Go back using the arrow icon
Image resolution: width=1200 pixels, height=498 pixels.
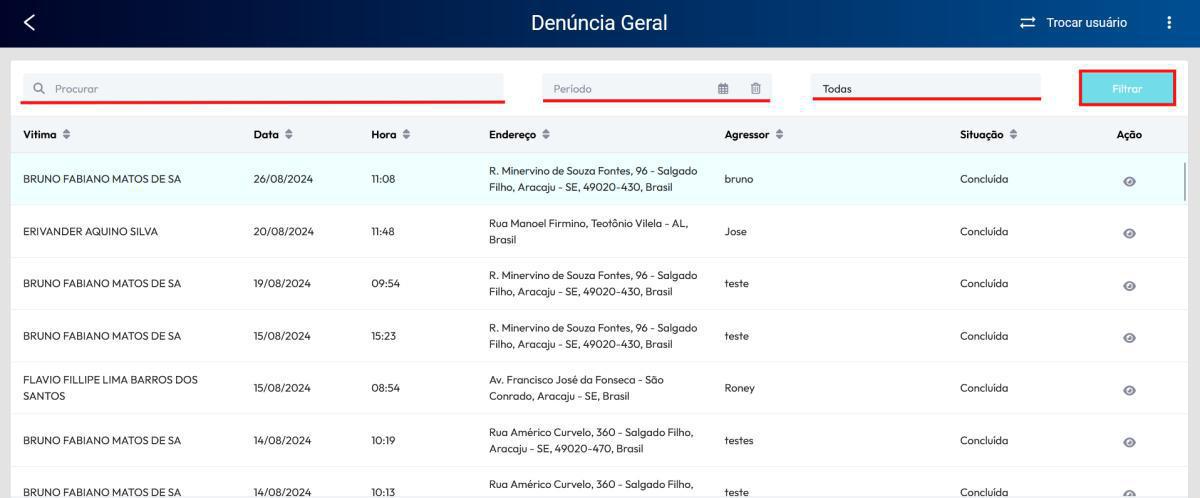tap(29, 22)
